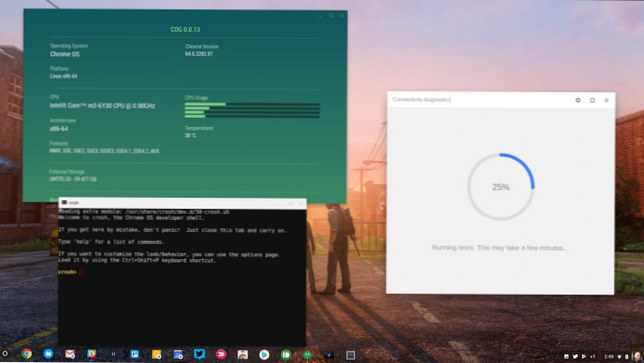Open the green Pushbullet icon
This screenshot has height=363, width=644.
click(286, 354)
